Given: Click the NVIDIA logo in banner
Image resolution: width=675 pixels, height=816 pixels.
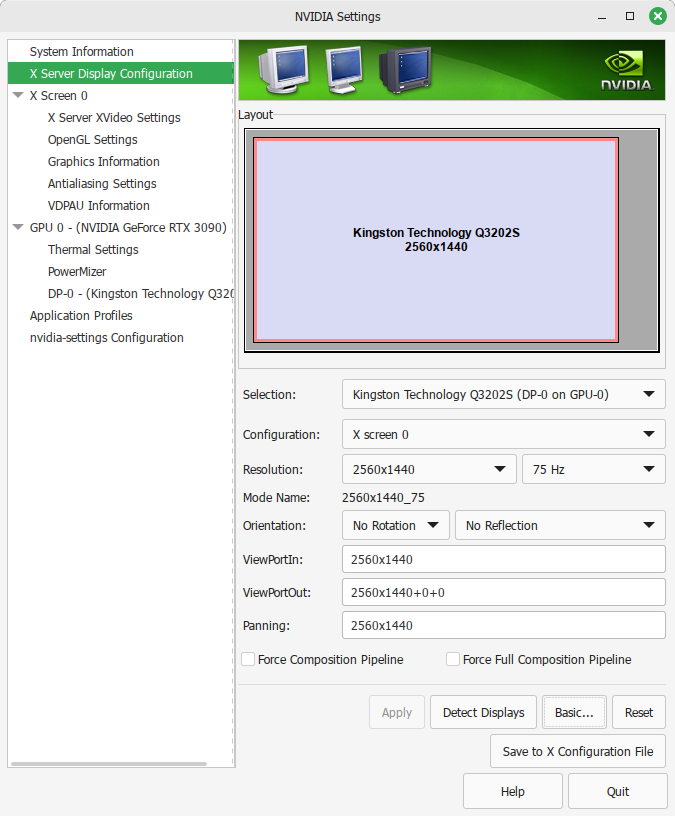Looking at the screenshot, I should click(627, 71).
